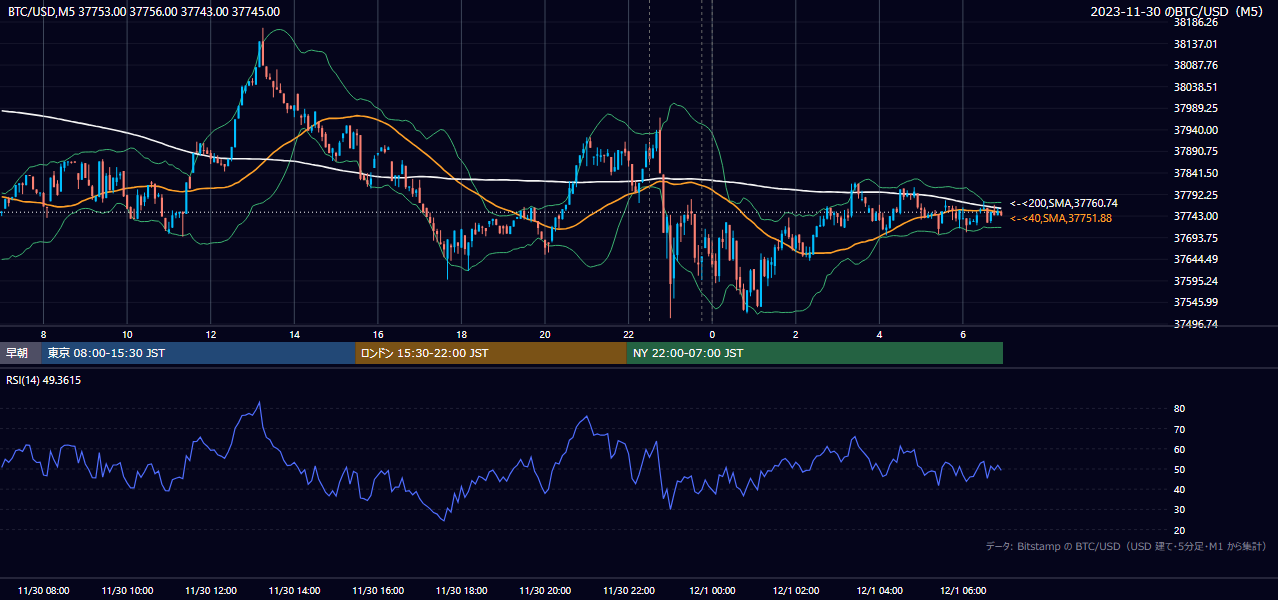Click the RSI 60 level label
The width and height of the screenshot is (1278, 600).
[1180, 449]
